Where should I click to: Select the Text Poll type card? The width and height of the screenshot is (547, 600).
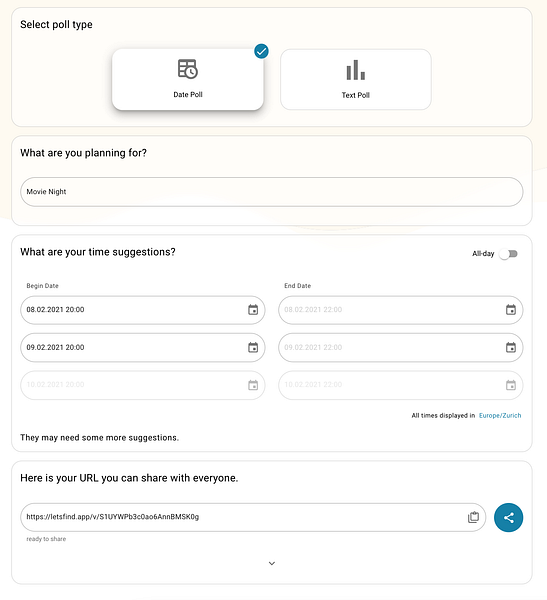pyautogui.click(x=356, y=80)
